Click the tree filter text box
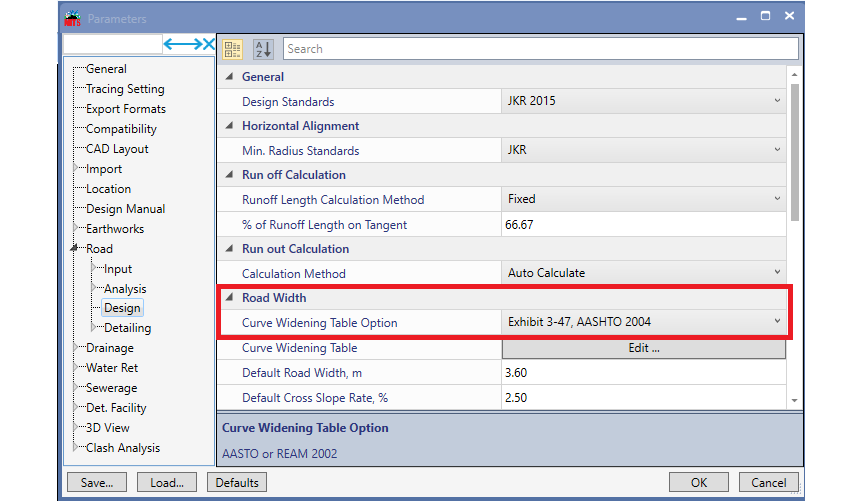The height and width of the screenshot is (501, 862). [113, 44]
